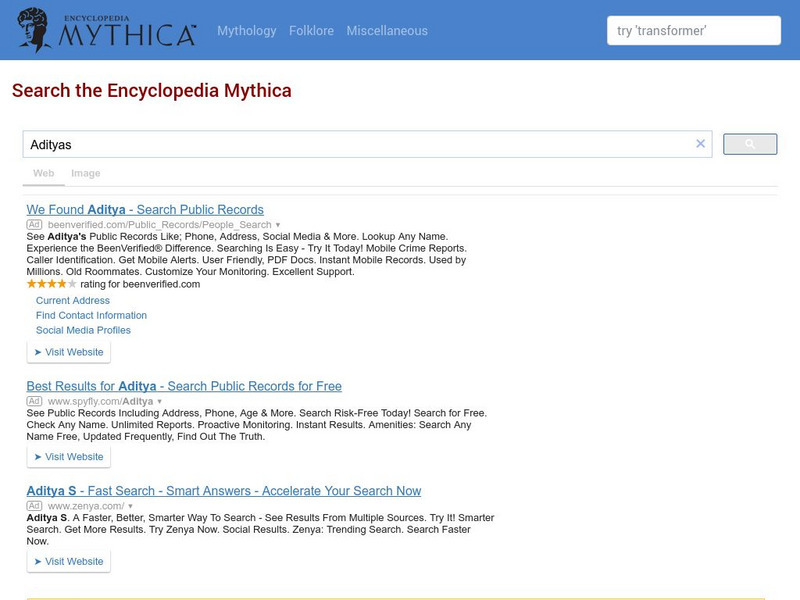Image resolution: width=800 pixels, height=600 pixels.
Task: Click Visit Website under the spyfly ad
Action: click(x=69, y=456)
